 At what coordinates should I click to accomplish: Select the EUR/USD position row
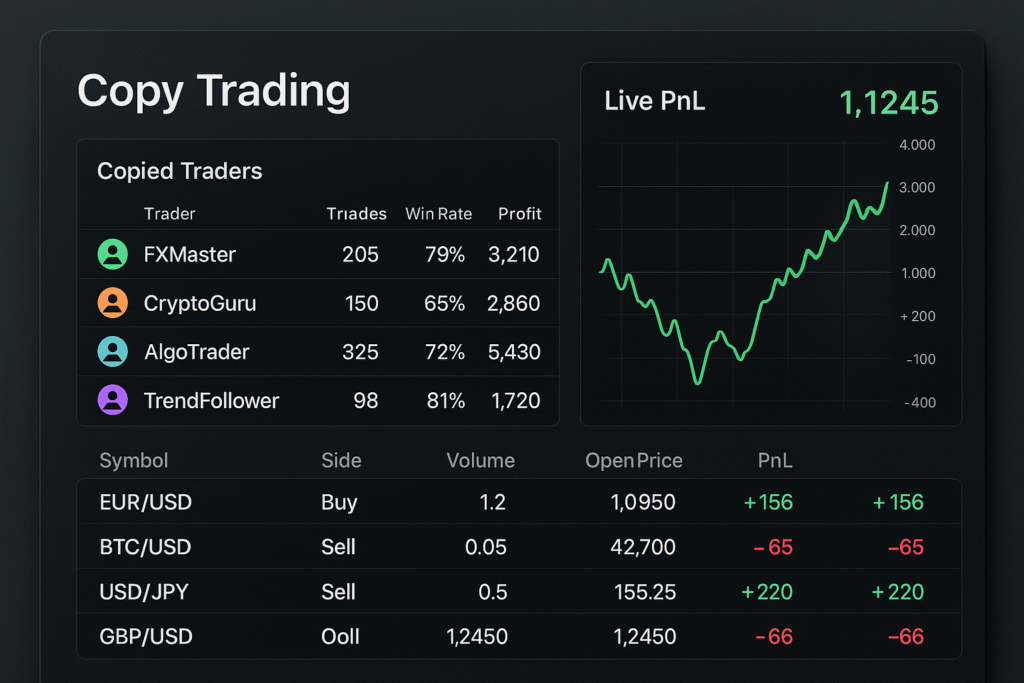pos(145,502)
